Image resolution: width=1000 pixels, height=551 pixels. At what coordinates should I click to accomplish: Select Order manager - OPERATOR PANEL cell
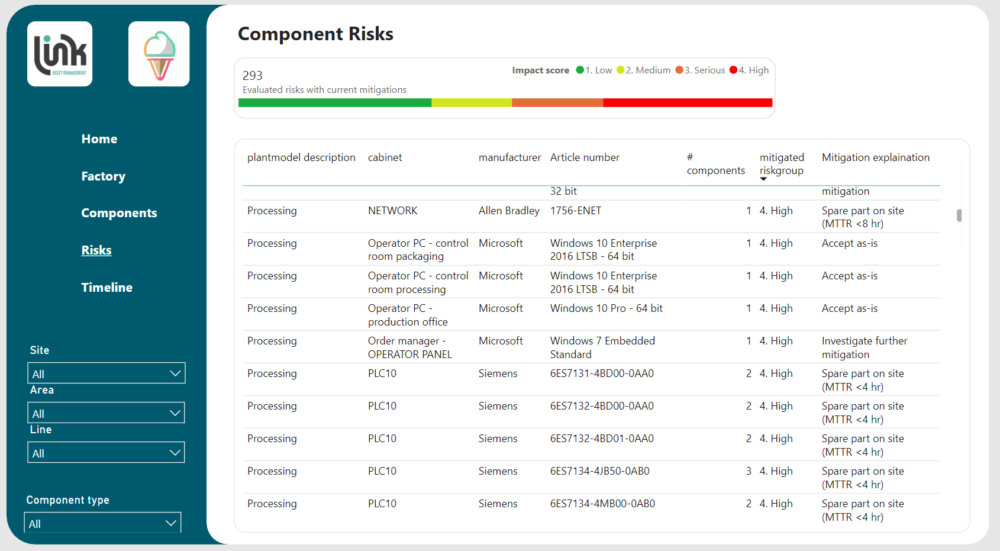[409, 348]
